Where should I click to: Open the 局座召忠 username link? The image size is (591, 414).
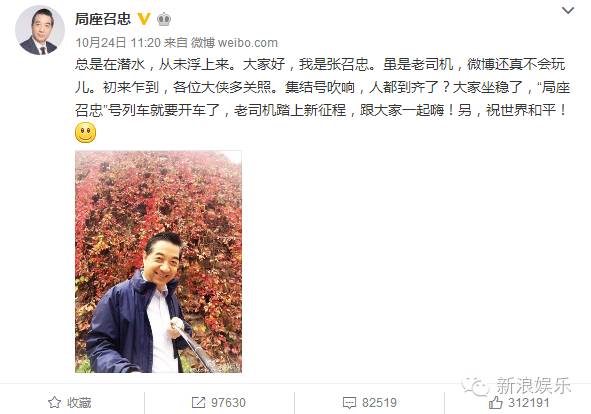click(x=103, y=19)
